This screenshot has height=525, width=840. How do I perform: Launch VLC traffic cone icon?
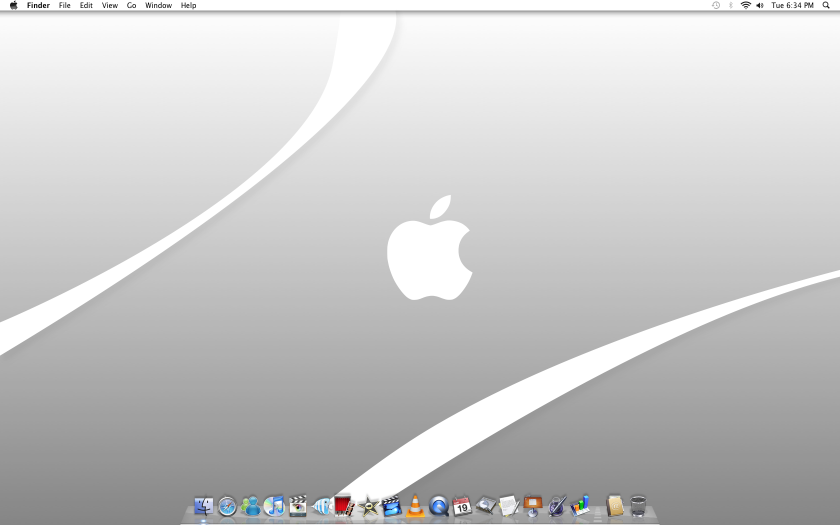click(x=415, y=506)
